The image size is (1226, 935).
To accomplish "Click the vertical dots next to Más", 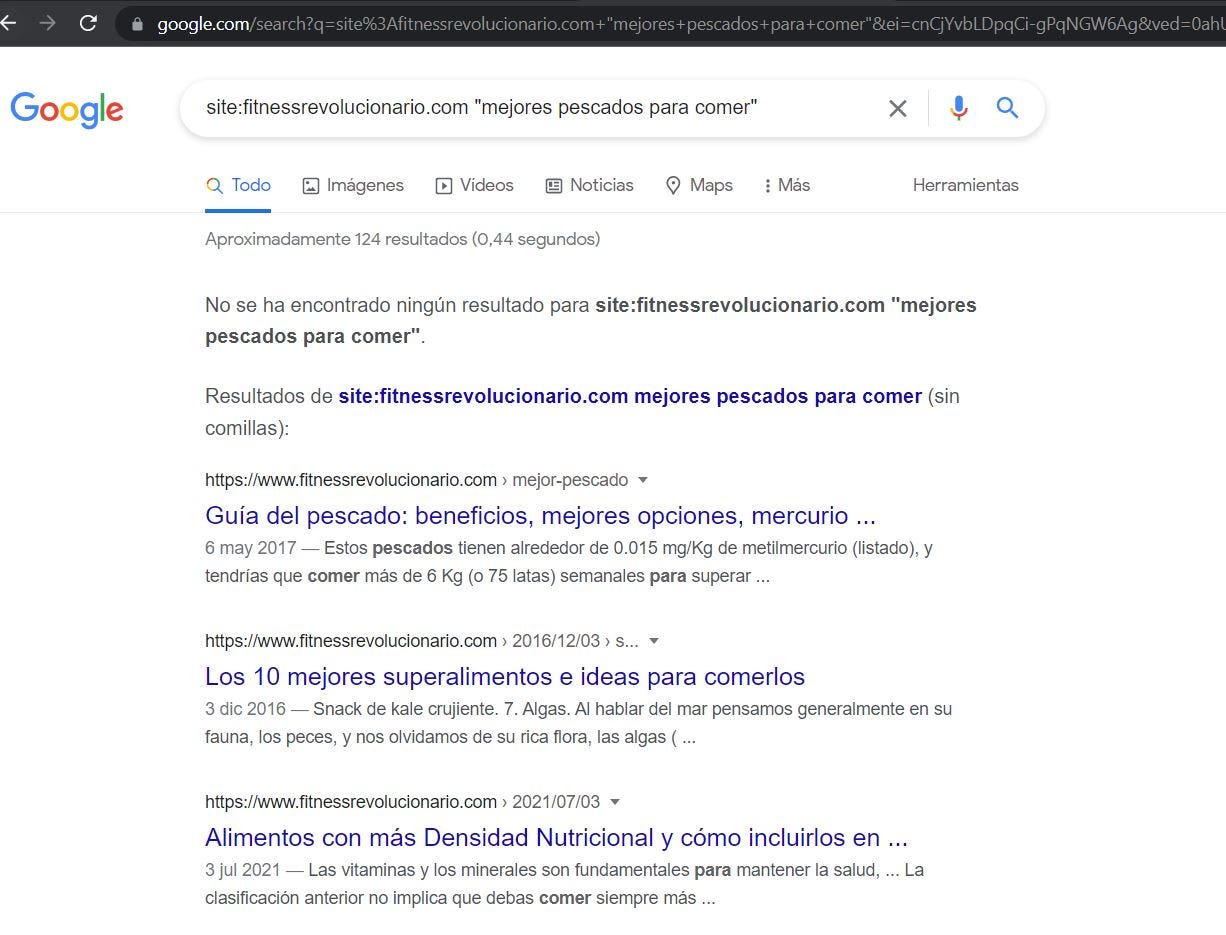I will click(767, 186).
